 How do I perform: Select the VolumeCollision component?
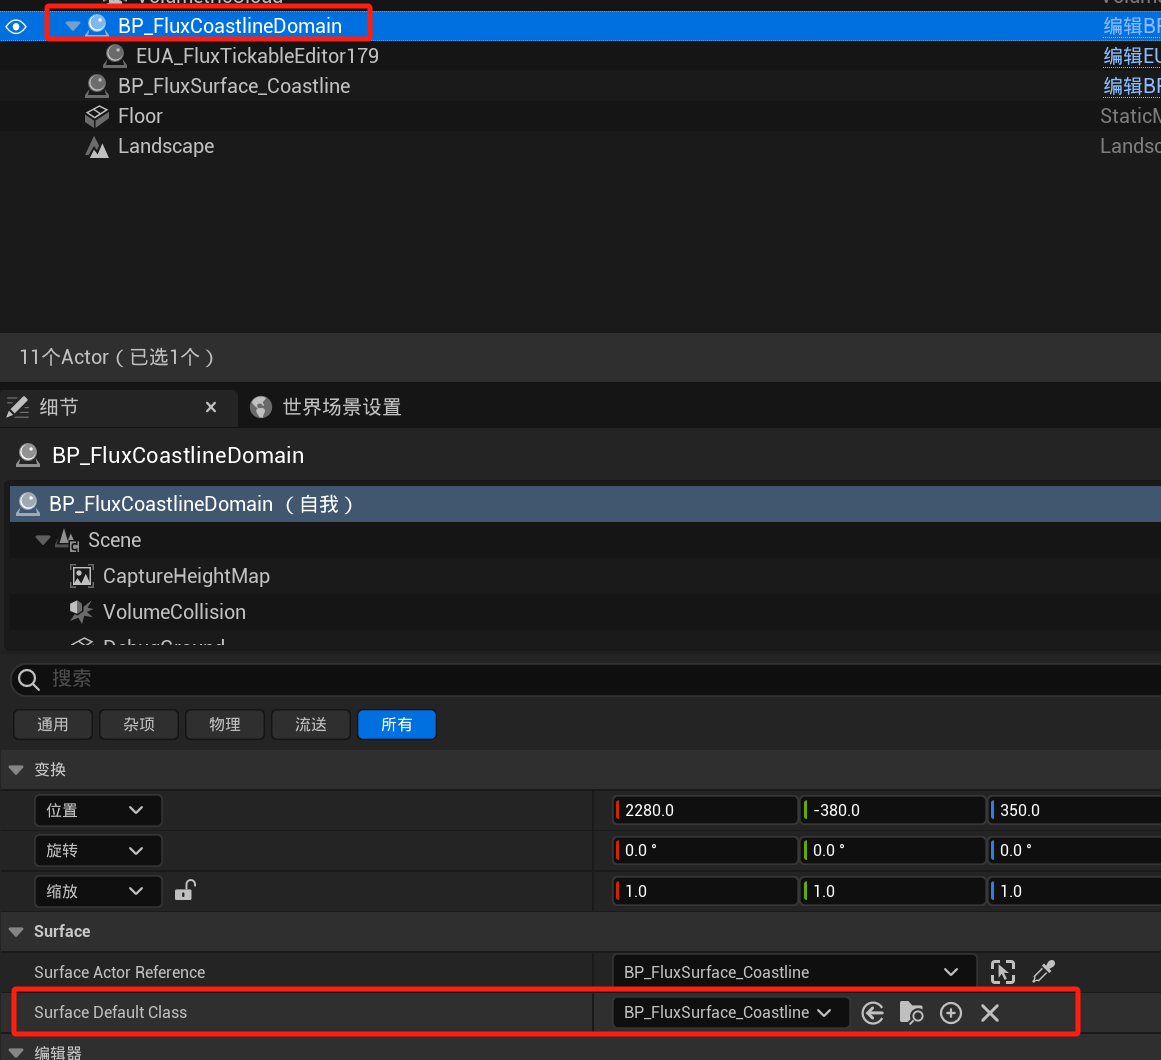[x=174, y=612]
